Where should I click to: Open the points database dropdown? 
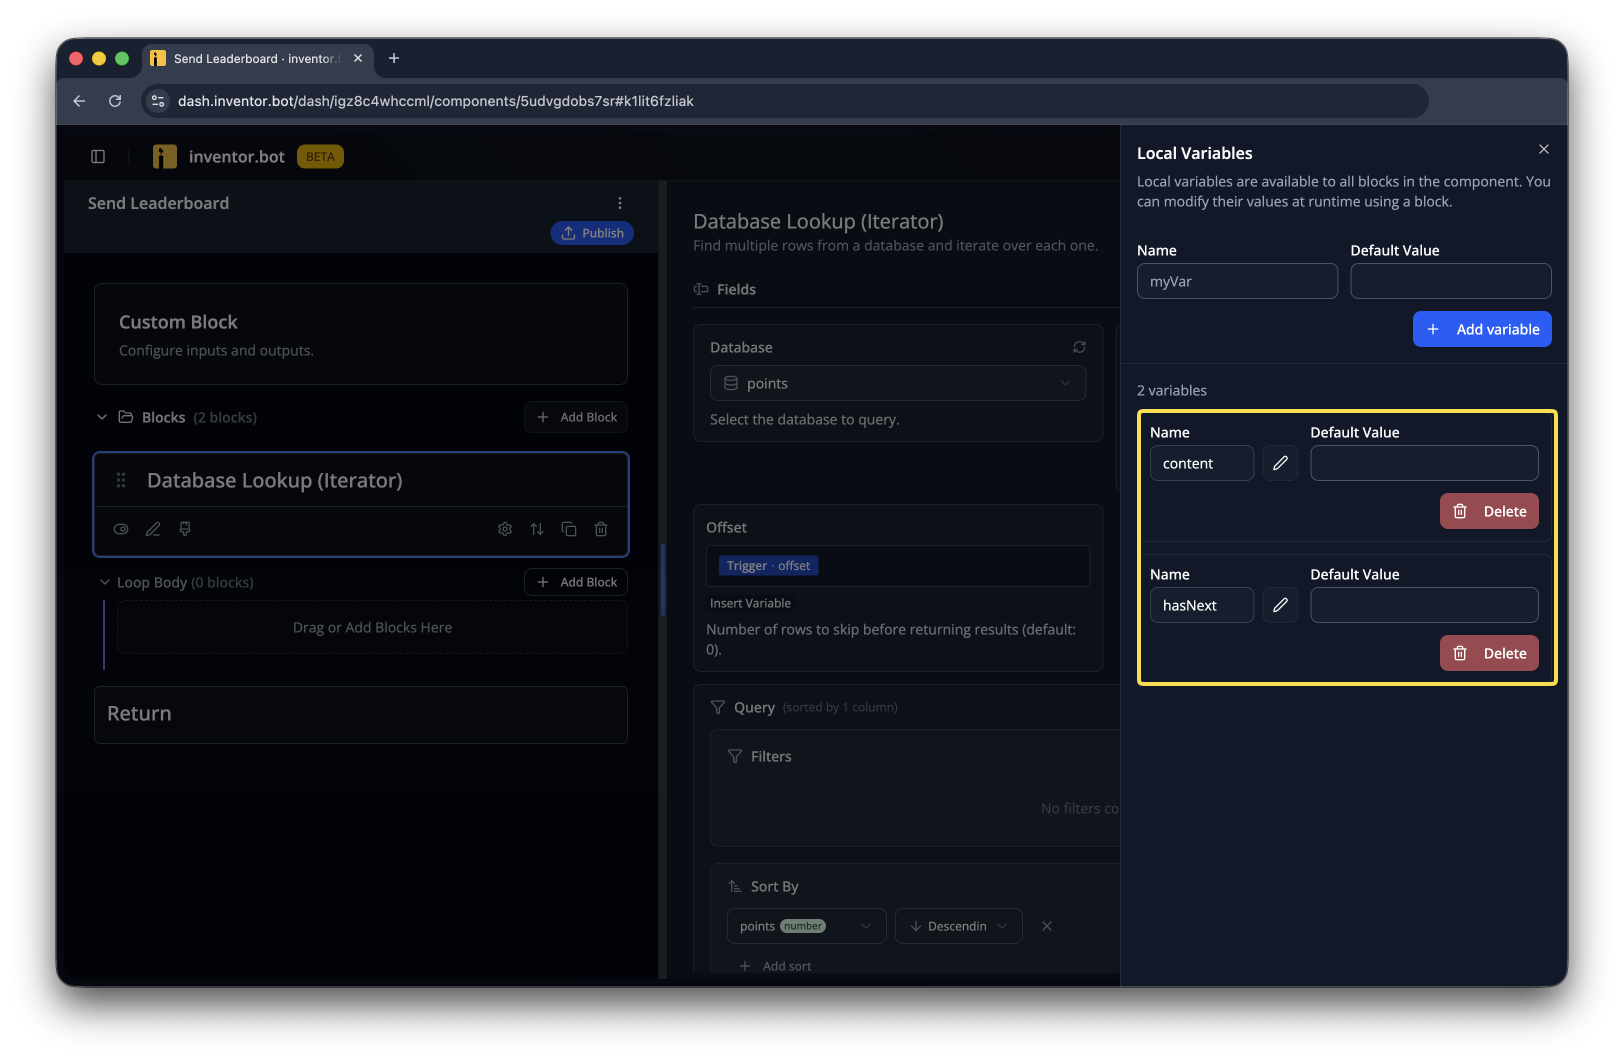pos(898,383)
